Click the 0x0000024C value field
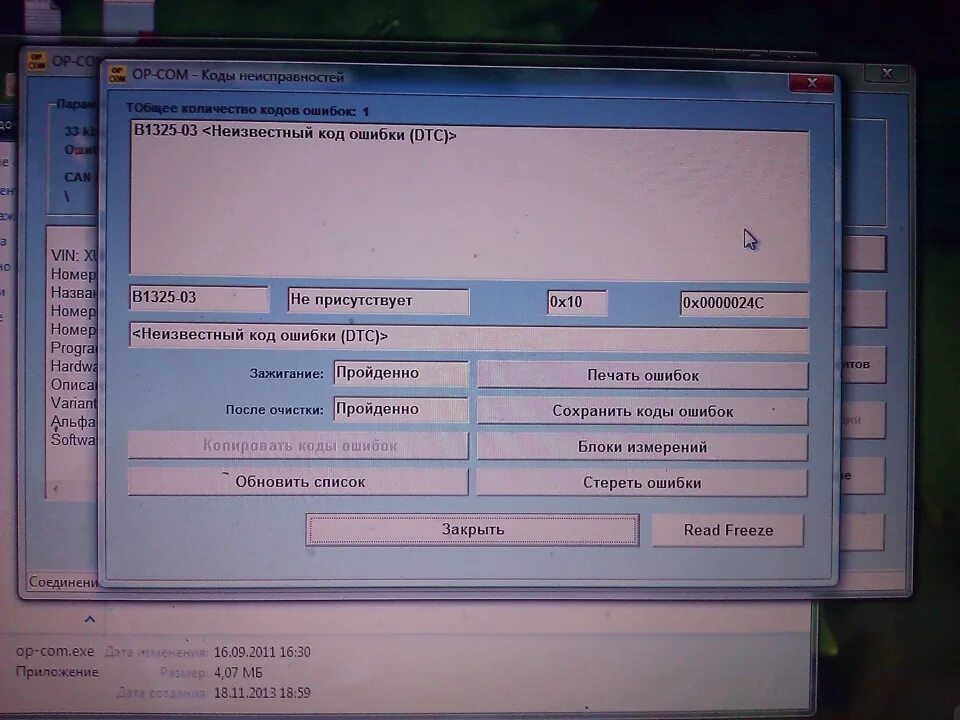The height and width of the screenshot is (720, 960). 744,303
